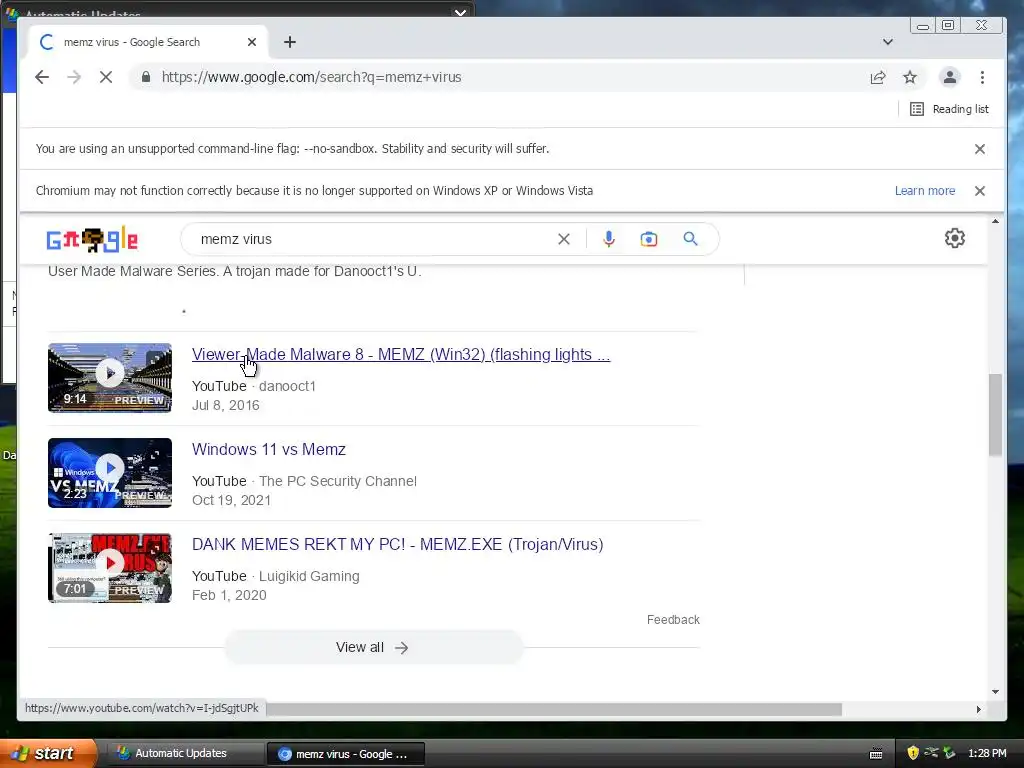Select the memz virus - Google Search tab
Image resolution: width=1024 pixels, height=768 pixels.
pyautogui.click(x=147, y=42)
